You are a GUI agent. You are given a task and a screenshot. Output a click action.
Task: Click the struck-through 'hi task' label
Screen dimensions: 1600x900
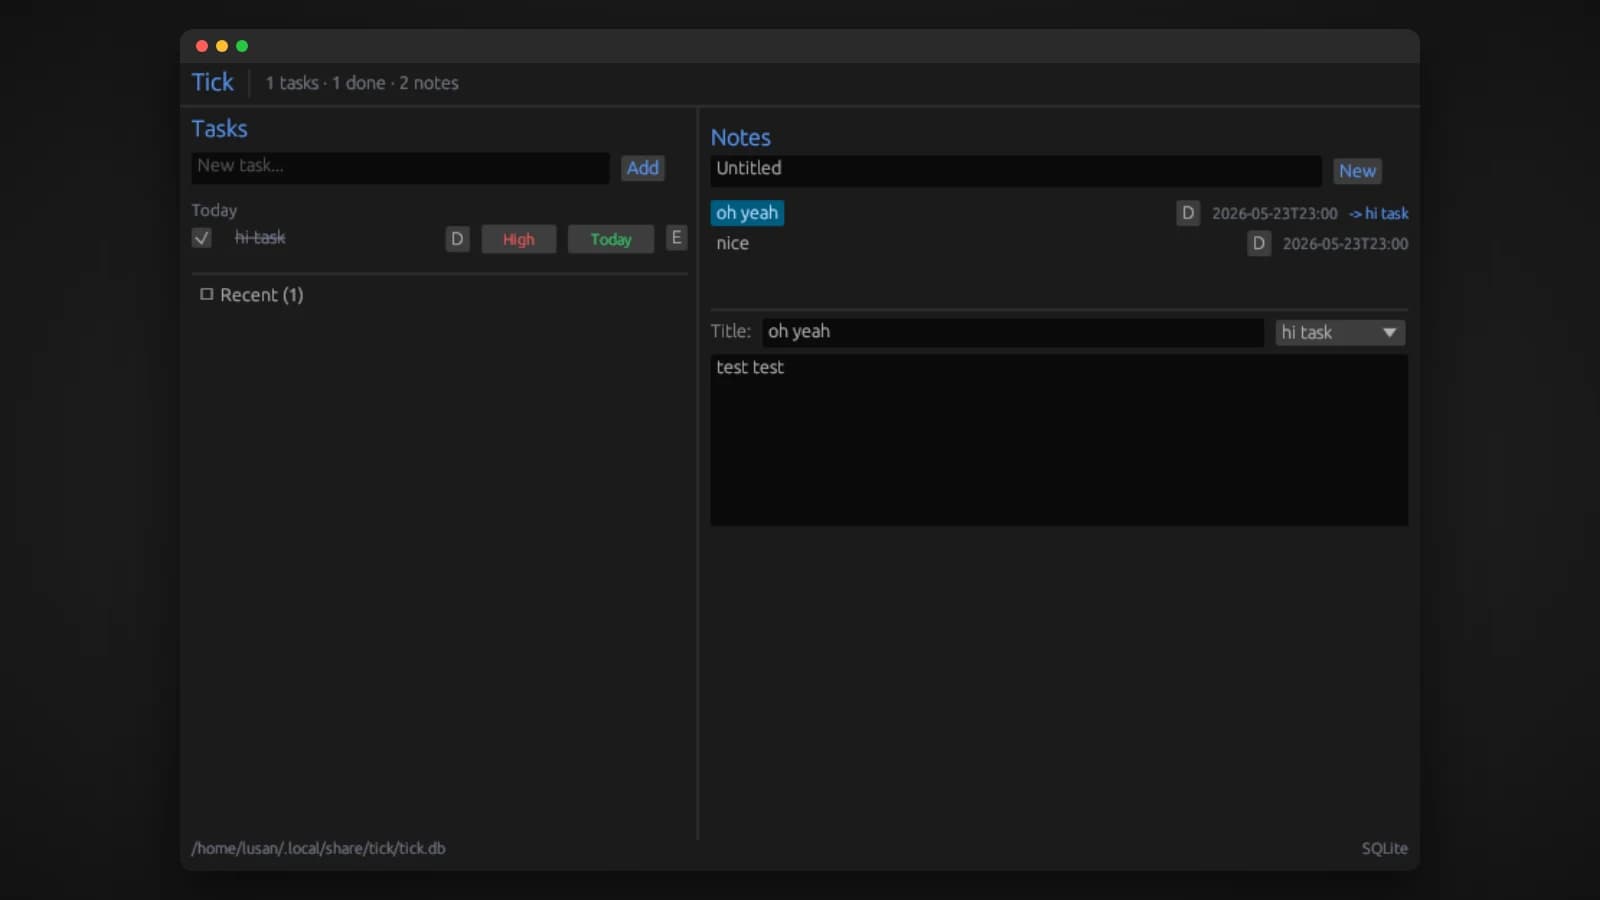(x=260, y=238)
